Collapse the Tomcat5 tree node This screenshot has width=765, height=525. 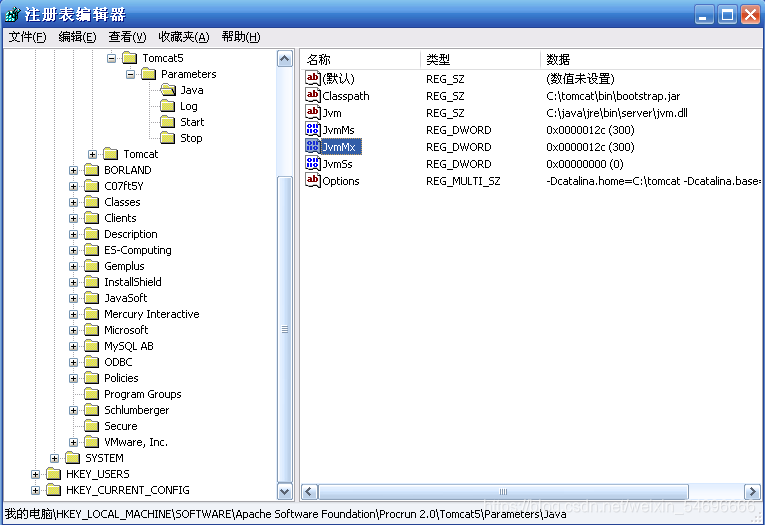click(112, 58)
